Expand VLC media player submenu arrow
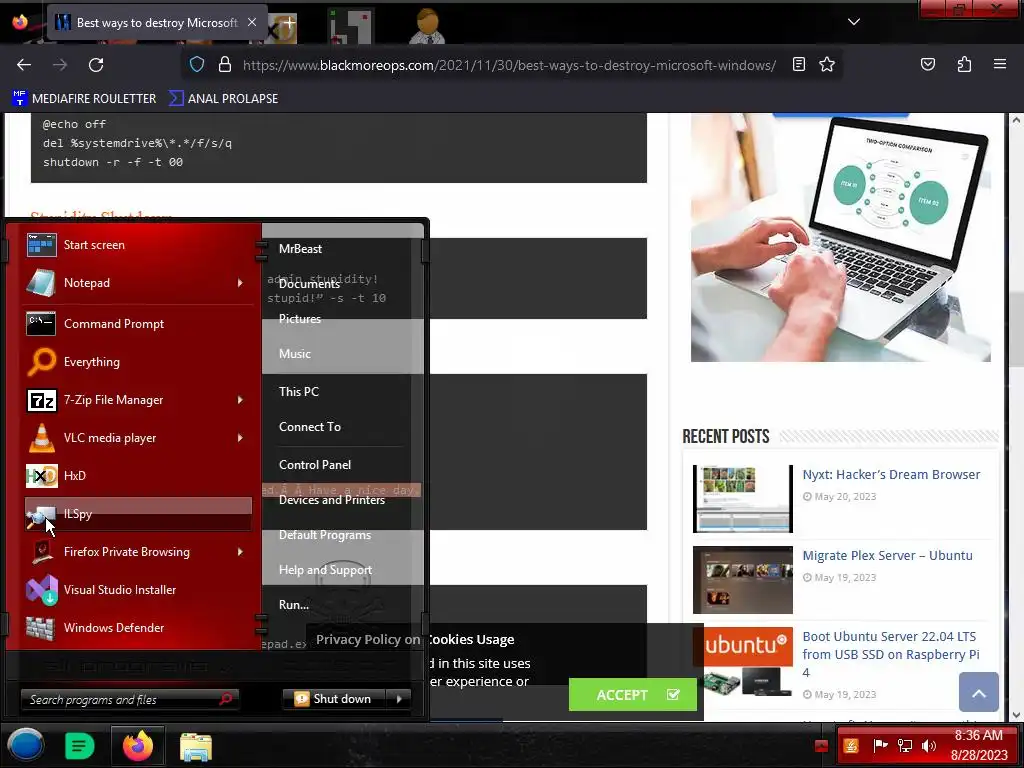 tap(240, 438)
